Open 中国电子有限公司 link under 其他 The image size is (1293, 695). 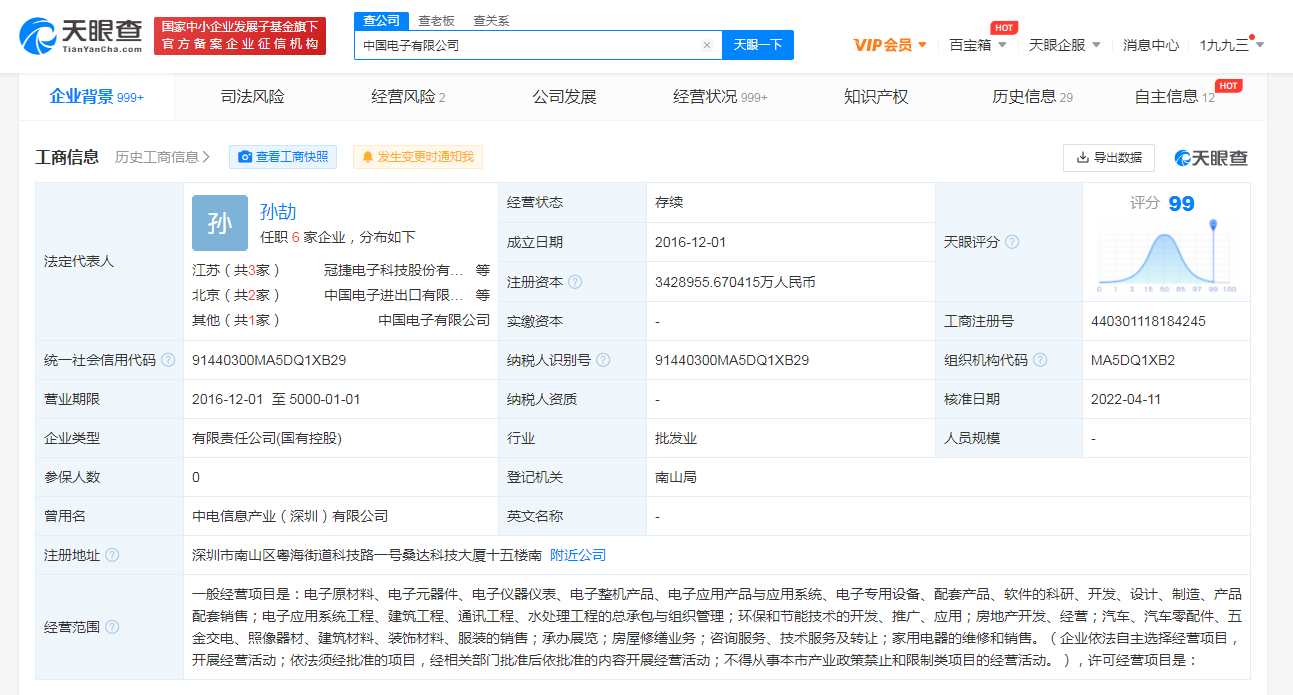(434, 320)
